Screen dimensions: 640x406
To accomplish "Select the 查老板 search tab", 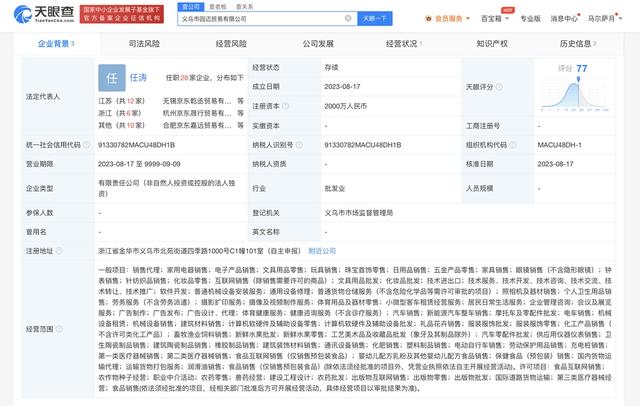I will [218, 7].
